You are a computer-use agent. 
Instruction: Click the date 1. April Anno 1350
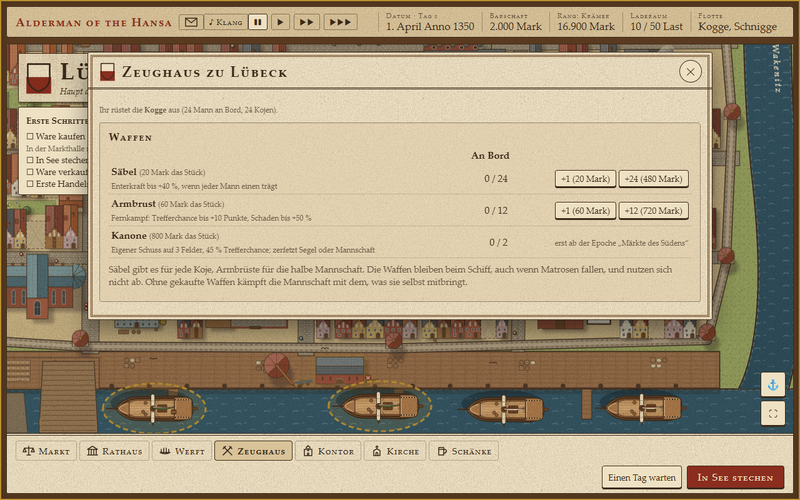tap(430, 27)
